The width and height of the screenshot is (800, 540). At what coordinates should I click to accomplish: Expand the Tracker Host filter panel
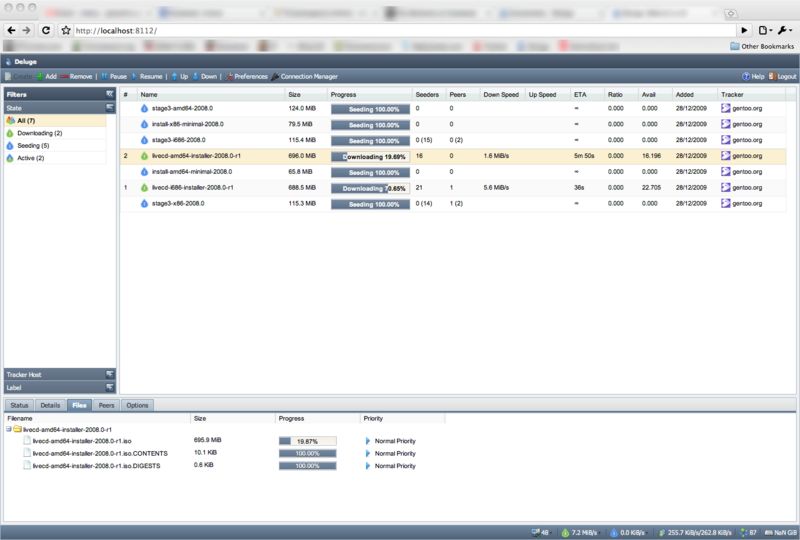tap(110, 374)
